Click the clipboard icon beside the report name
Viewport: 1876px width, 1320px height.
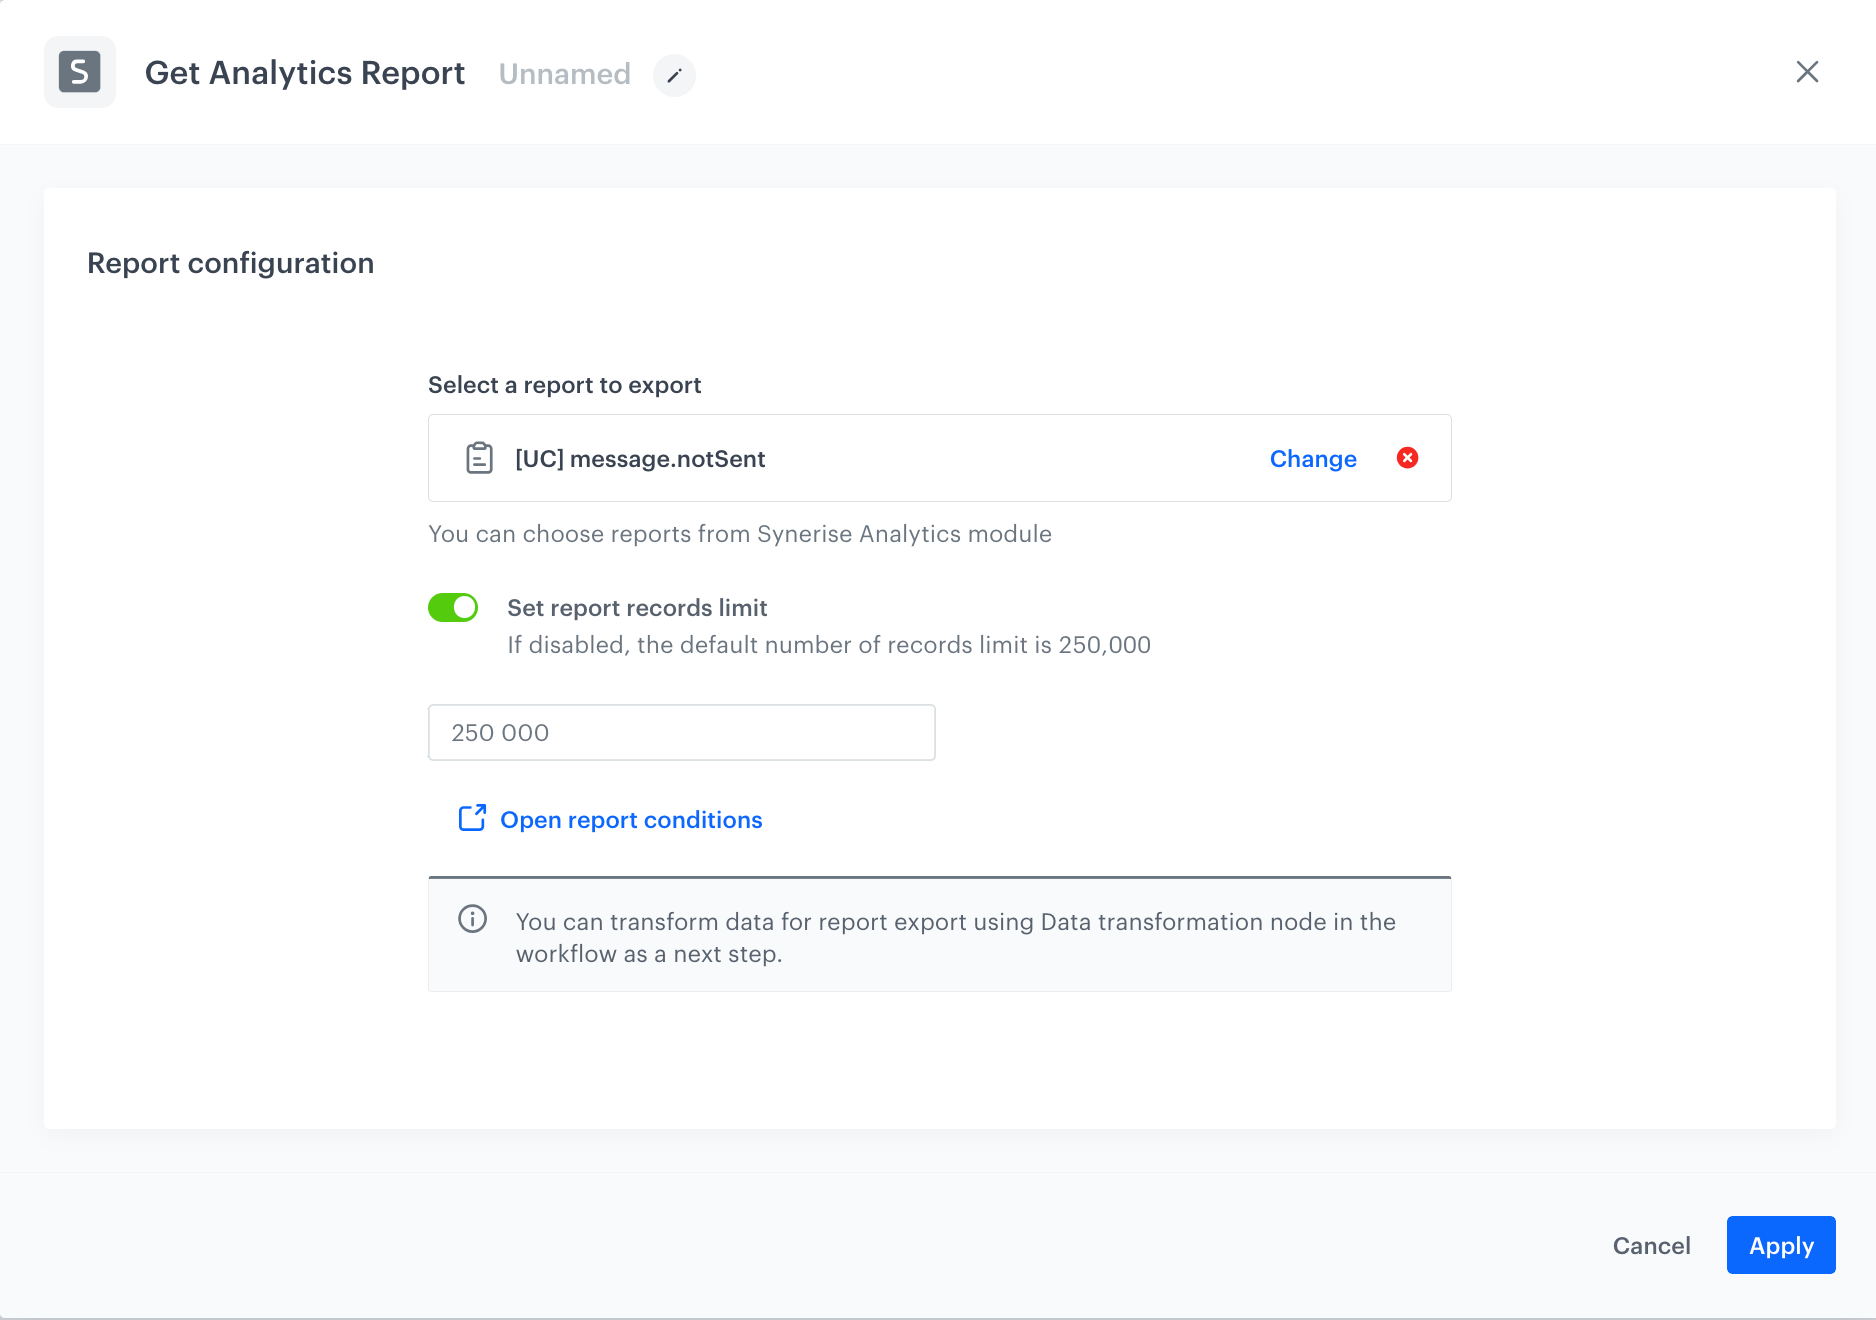click(479, 458)
